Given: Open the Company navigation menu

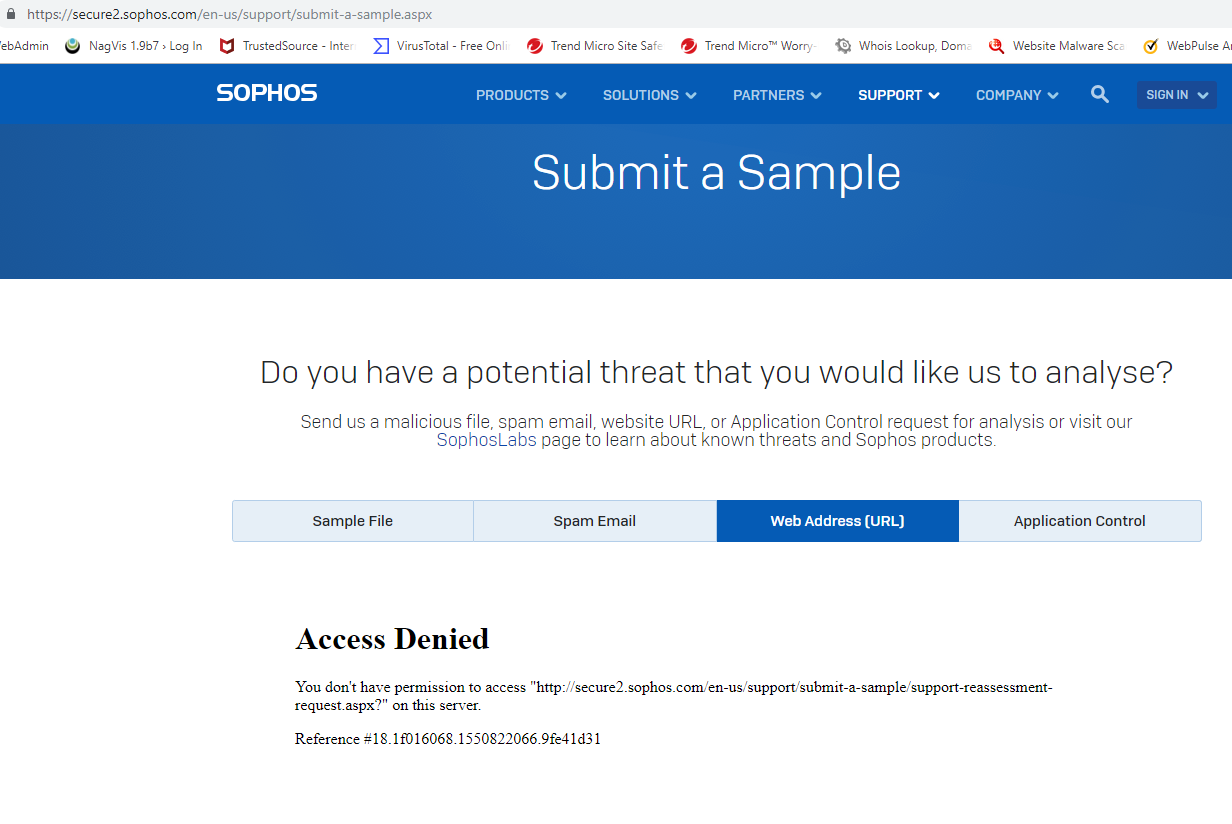Looking at the screenshot, I should point(1017,95).
